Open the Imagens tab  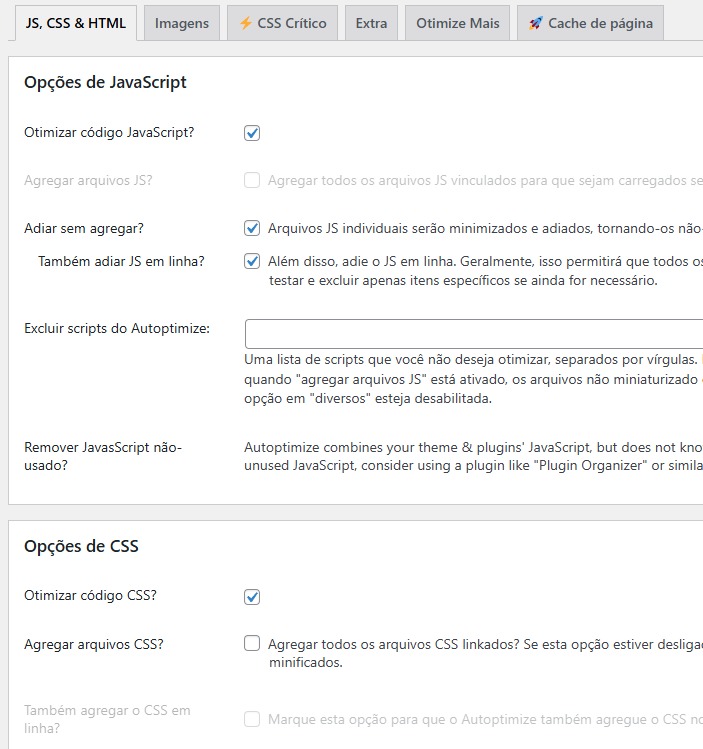[181, 23]
